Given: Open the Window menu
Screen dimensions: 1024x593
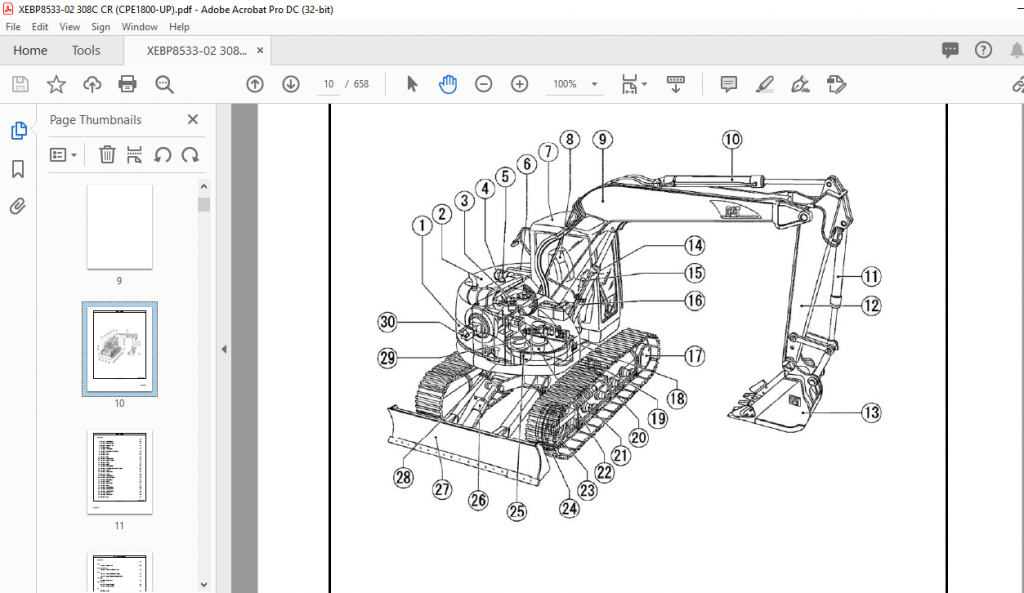Looking at the screenshot, I should click(x=140, y=27).
